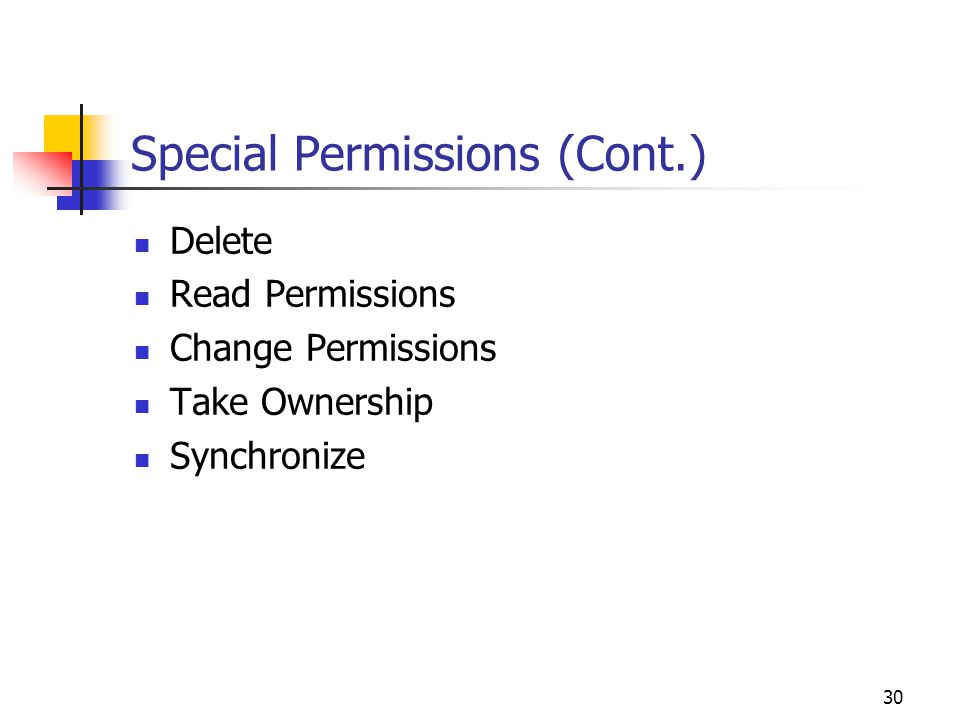Select the "Change Permissions" line
Viewport: 960px width, 720px height.
click(333, 349)
